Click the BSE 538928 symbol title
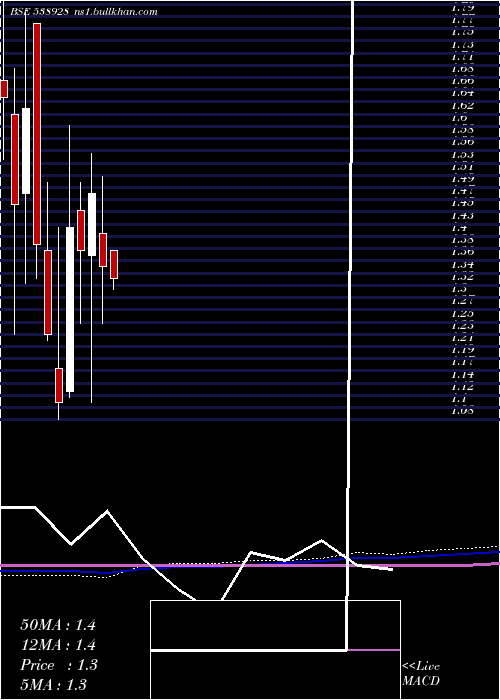The image size is (500, 700). 39,12
